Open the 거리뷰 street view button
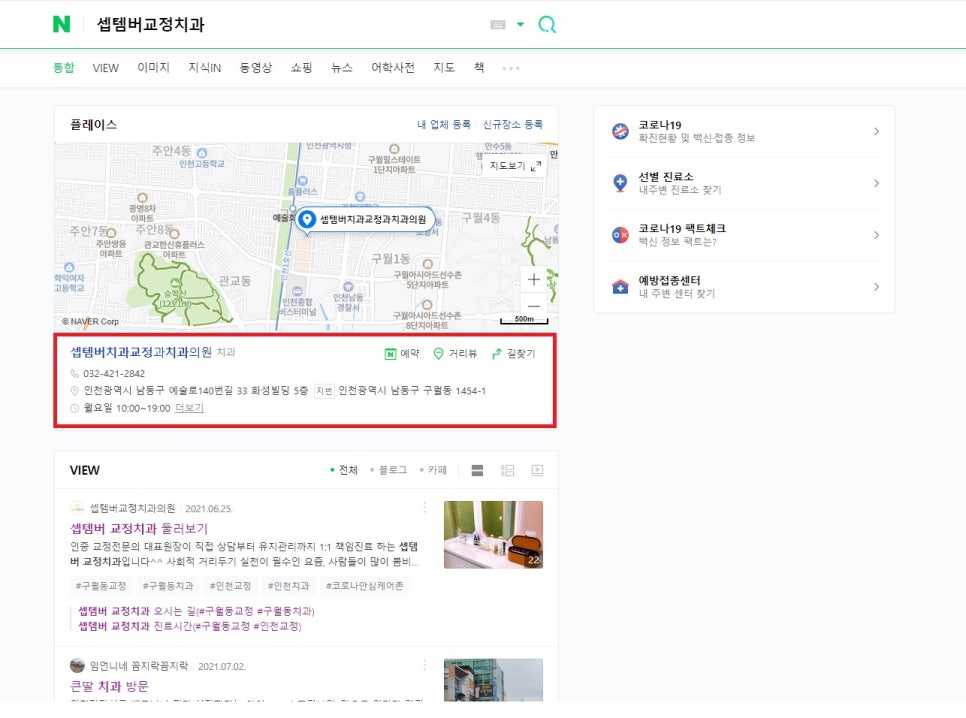Viewport: 966px width, 718px height. [x=455, y=354]
